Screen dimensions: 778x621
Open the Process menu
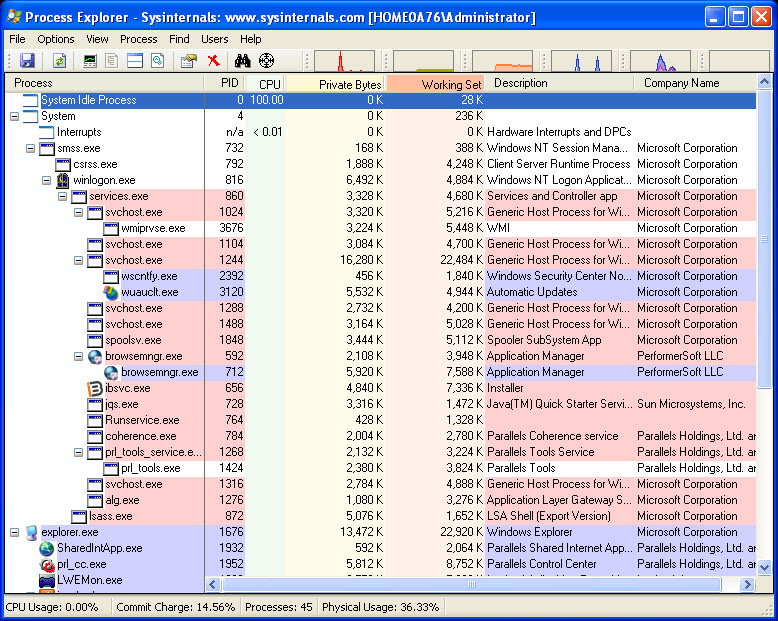(x=138, y=39)
